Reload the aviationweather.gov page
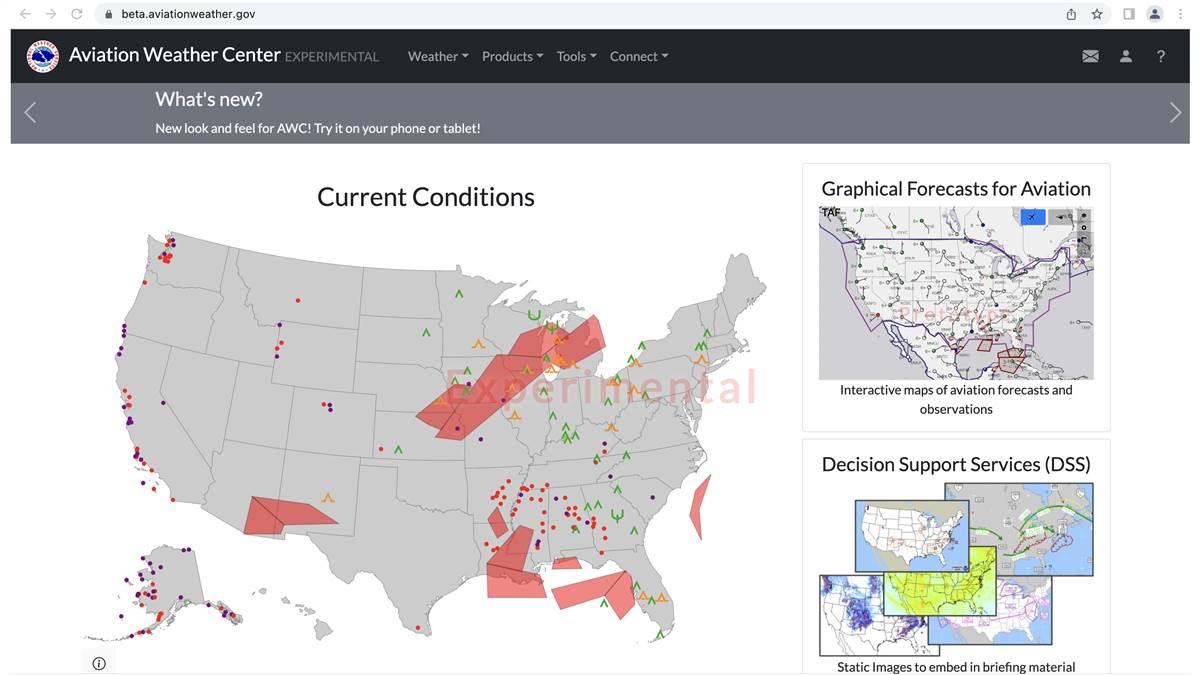The width and height of the screenshot is (1200, 675). point(77,14)
